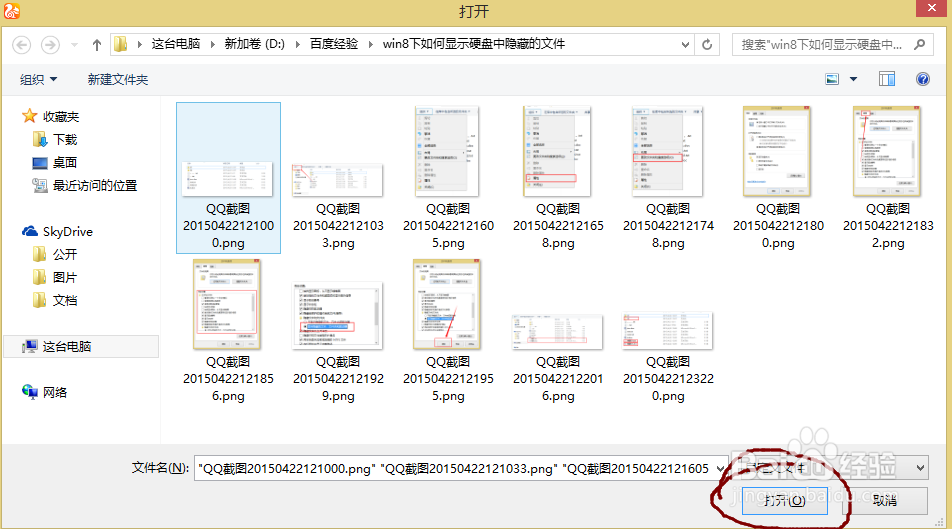Click 百度经验 in the address breadcrumb

pyautogui.click(x=334, y=44)
